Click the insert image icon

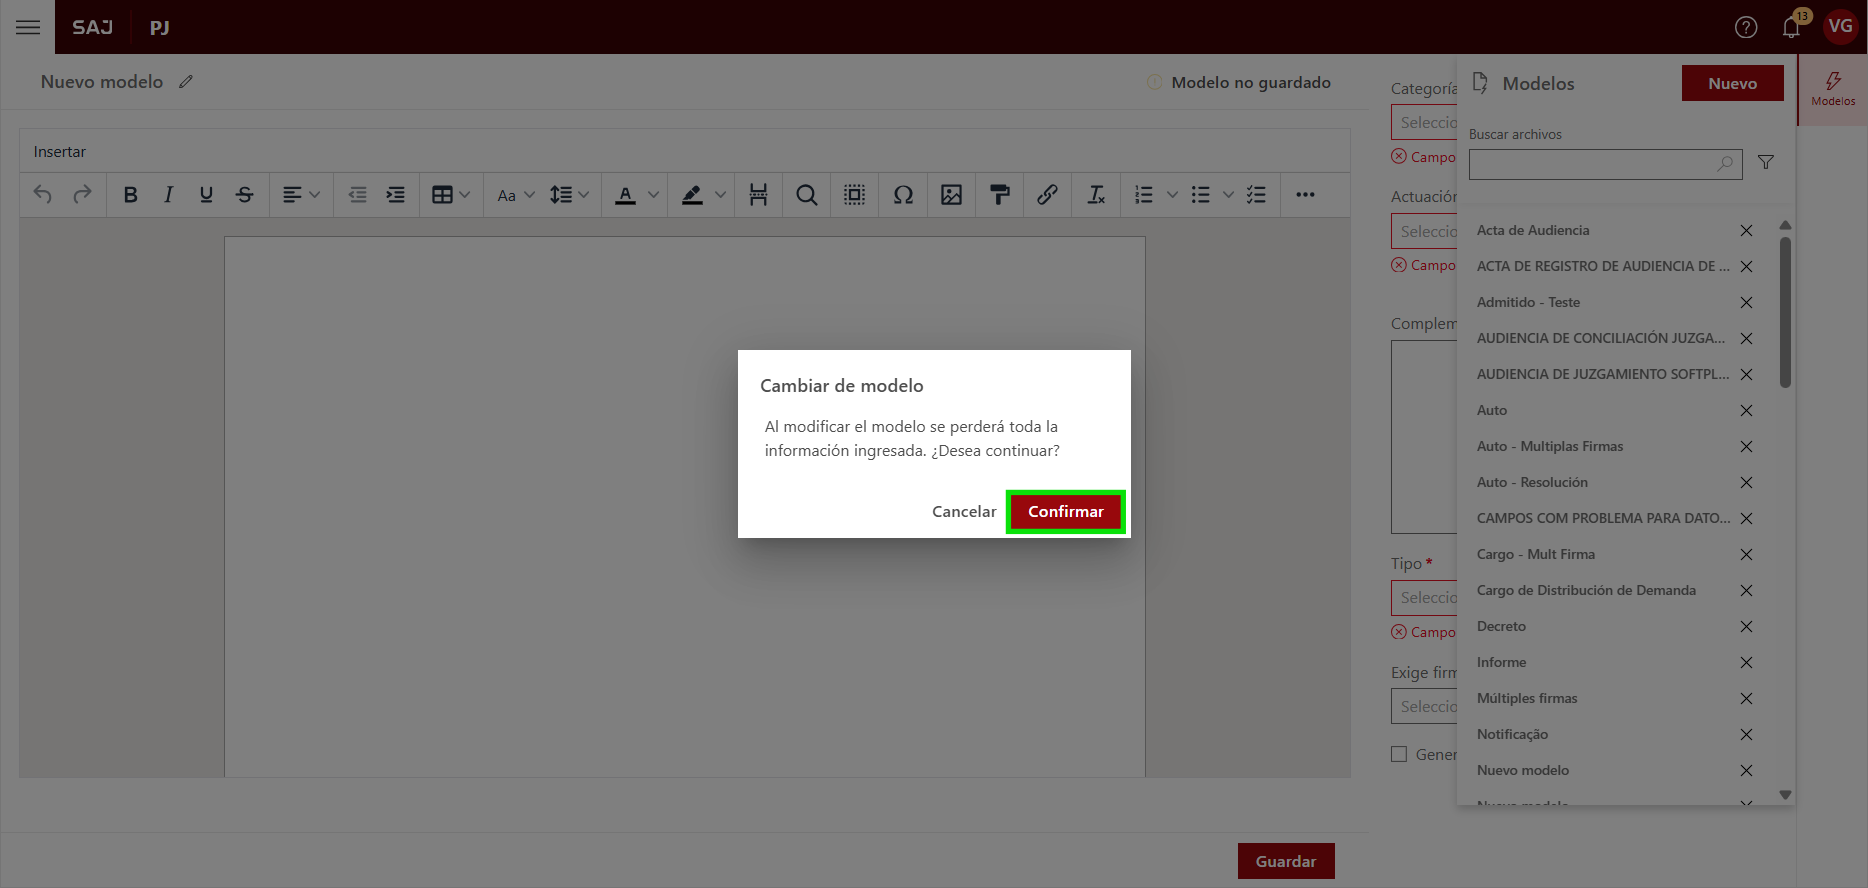coord(951,195)
